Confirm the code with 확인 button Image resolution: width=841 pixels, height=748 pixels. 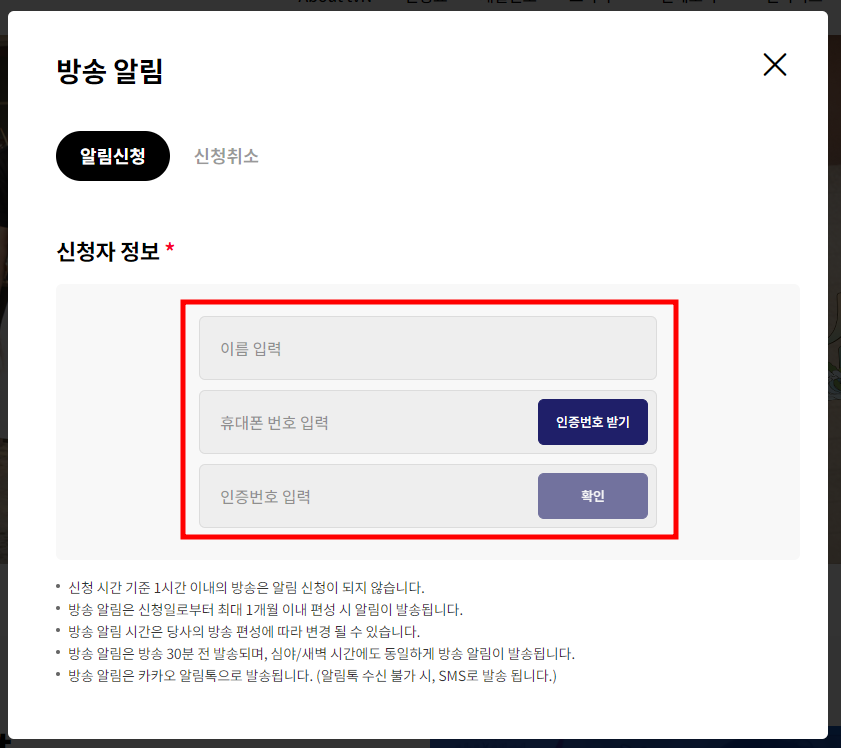click(593, 496)
